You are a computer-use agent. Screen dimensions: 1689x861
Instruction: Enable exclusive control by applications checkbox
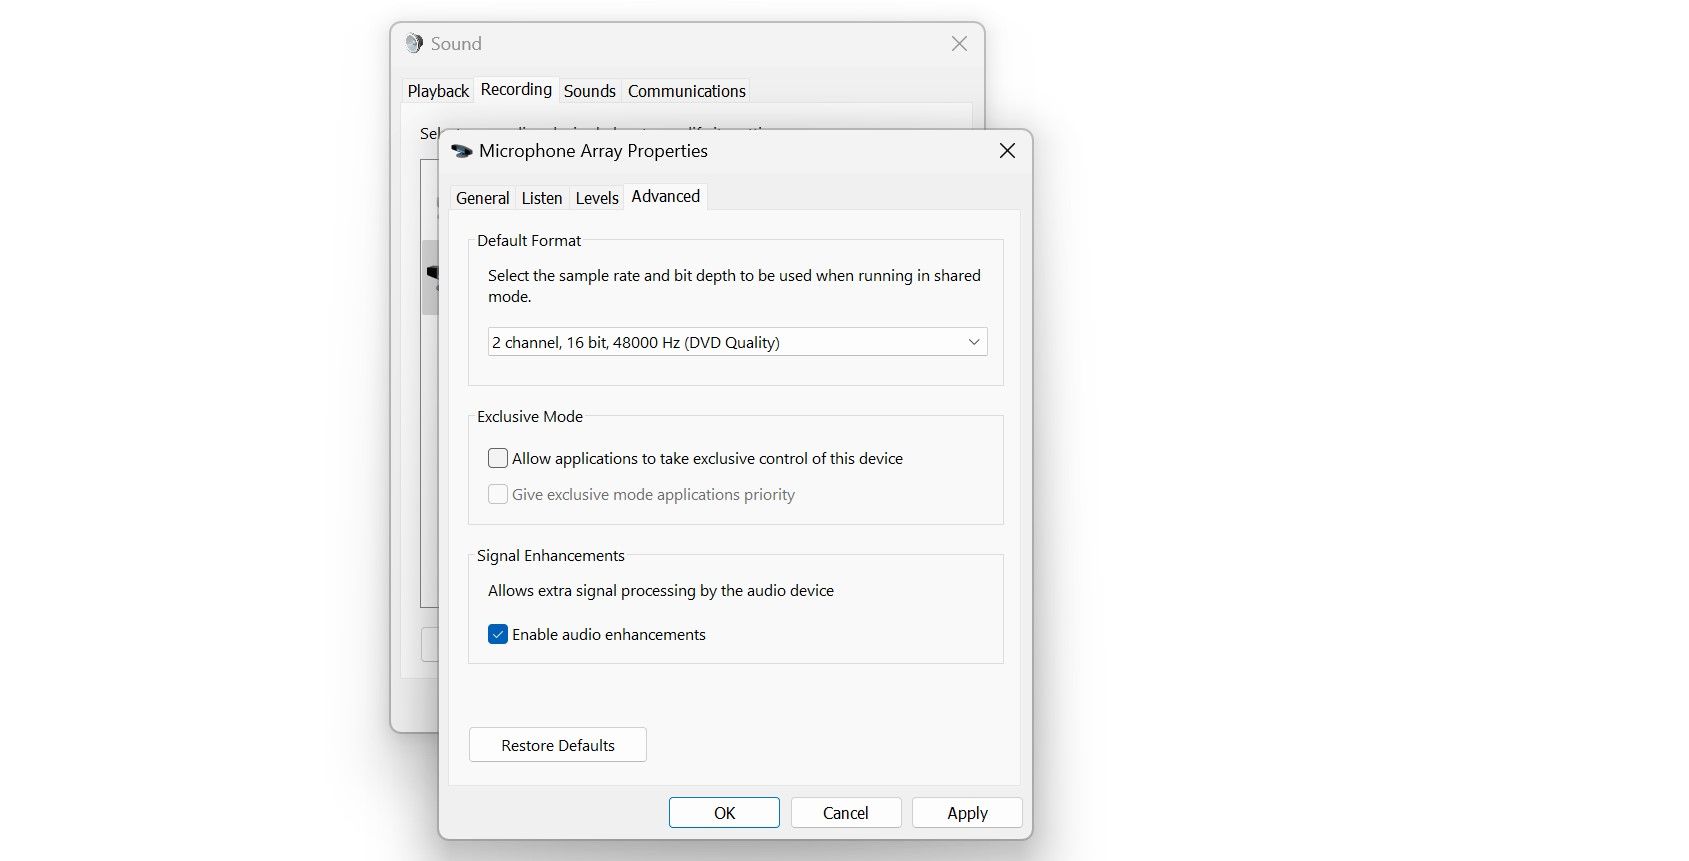tap(498, 459)
